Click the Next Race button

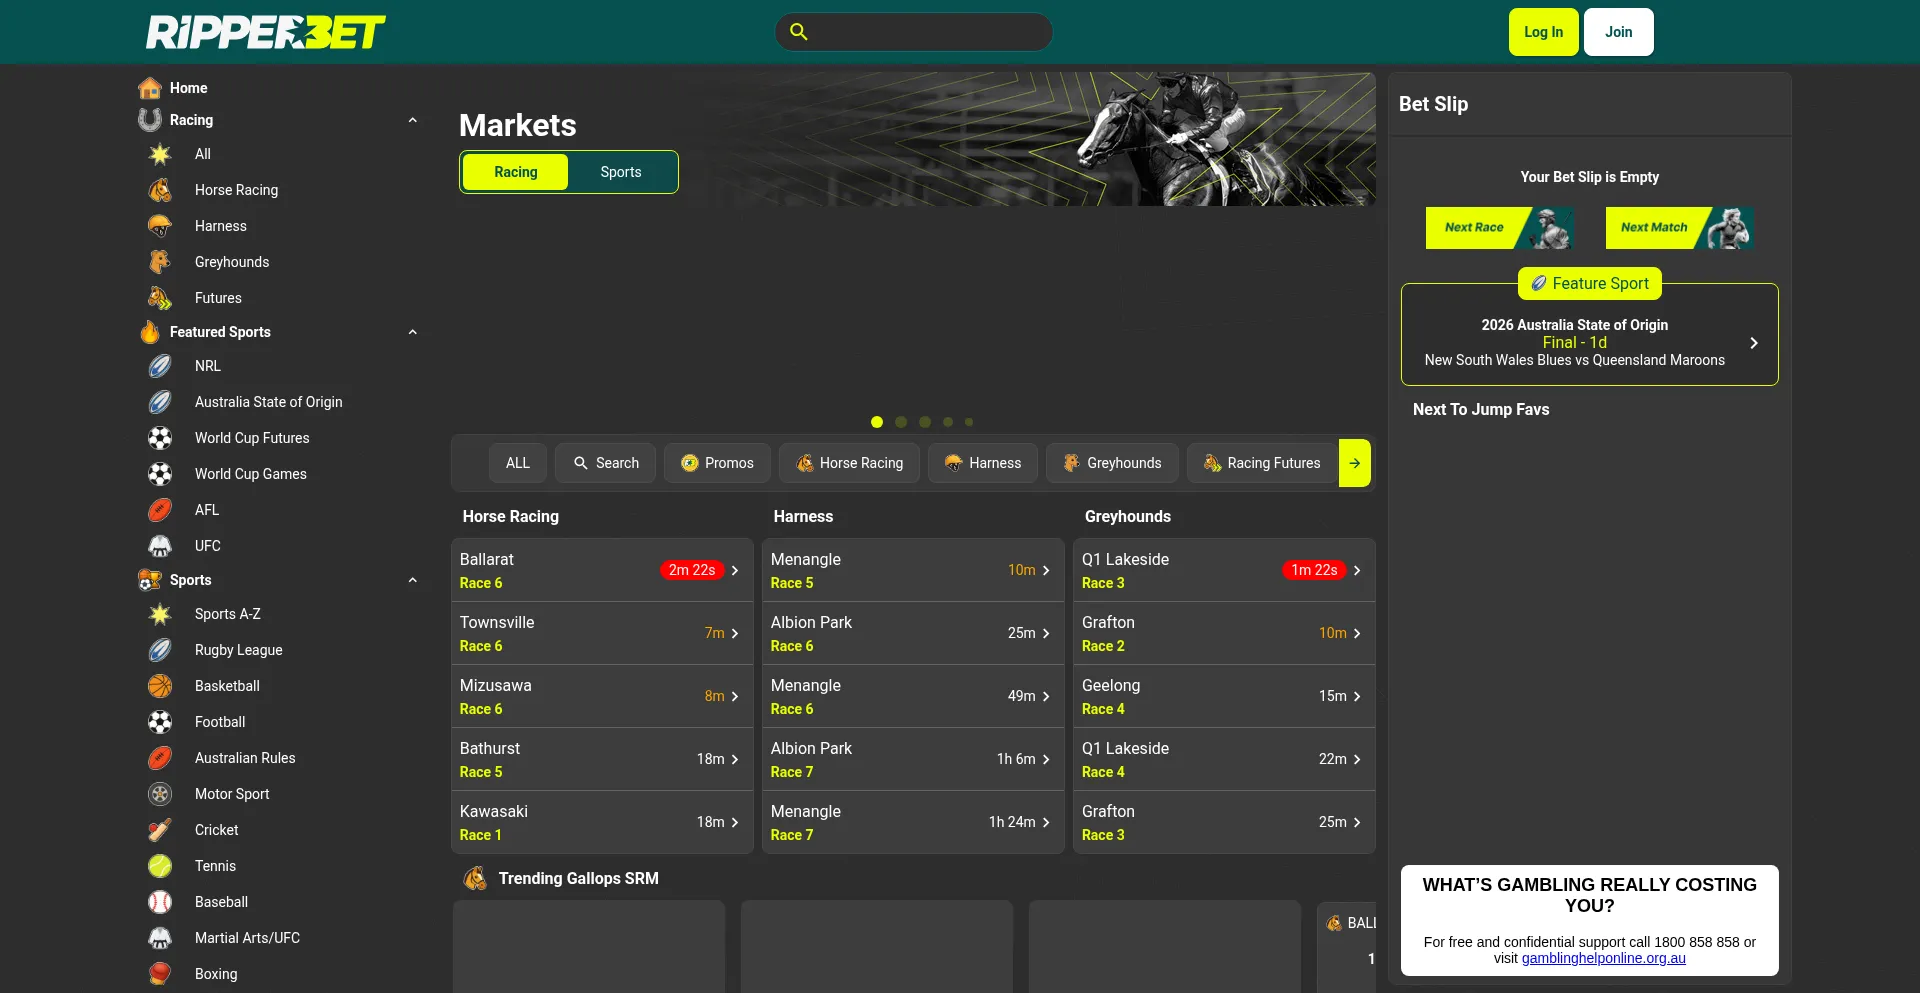pos(1500,228)
